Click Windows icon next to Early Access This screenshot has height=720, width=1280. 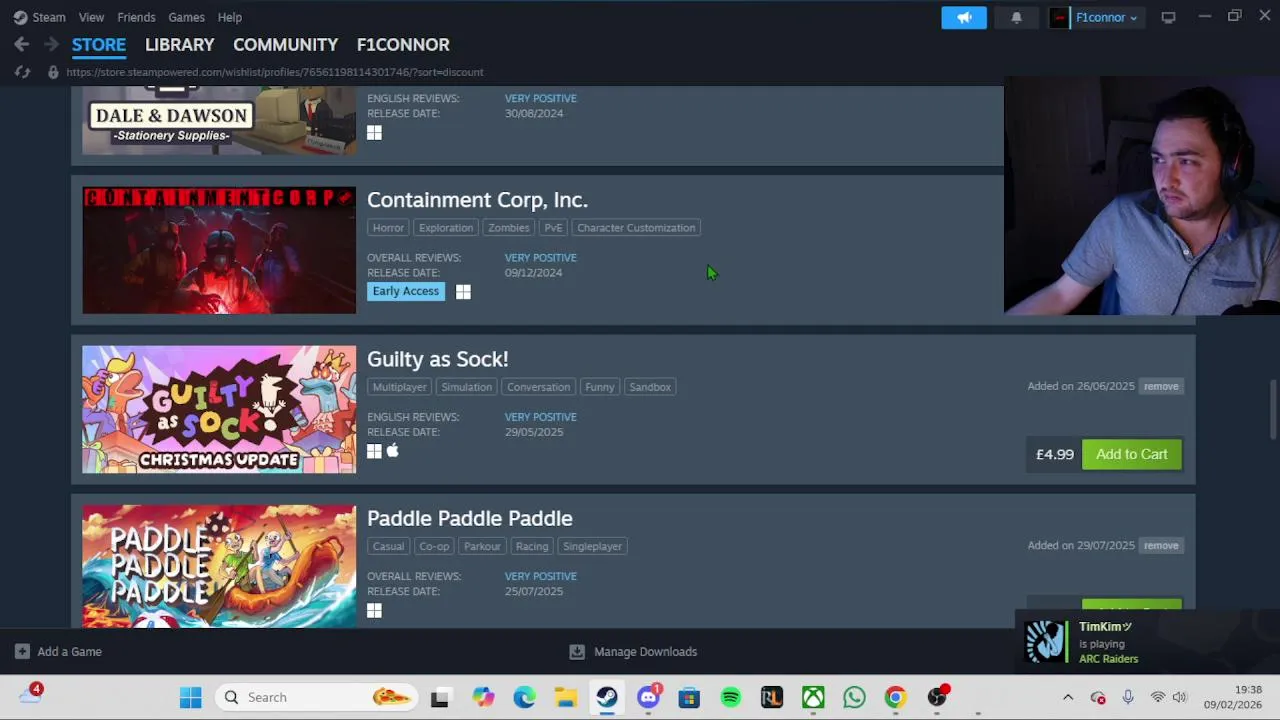point(463,292)
